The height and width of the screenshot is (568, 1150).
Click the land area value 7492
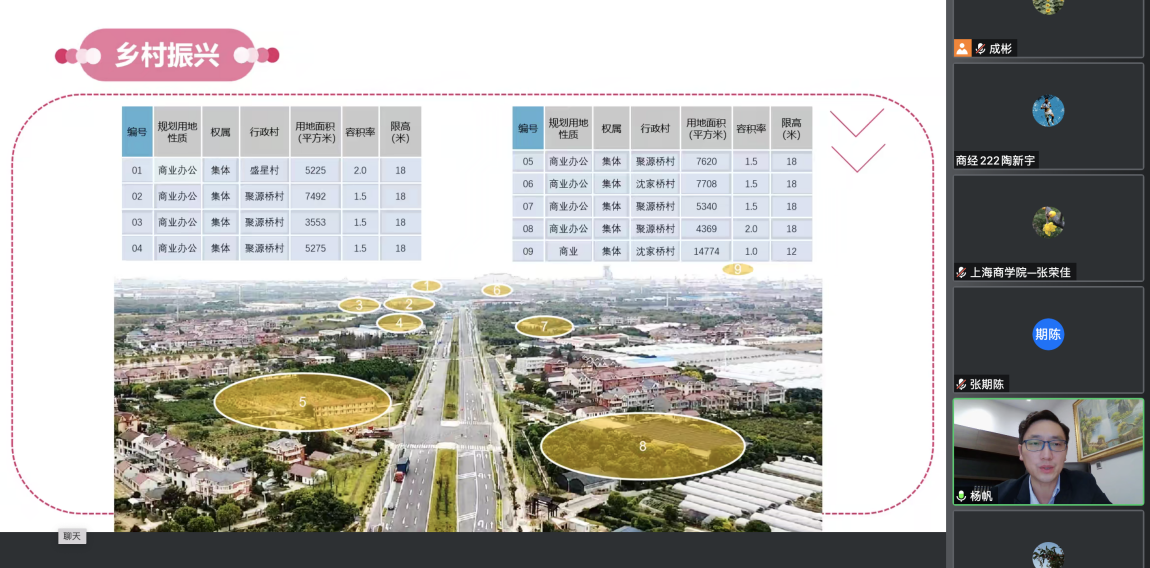coord(315,197)
